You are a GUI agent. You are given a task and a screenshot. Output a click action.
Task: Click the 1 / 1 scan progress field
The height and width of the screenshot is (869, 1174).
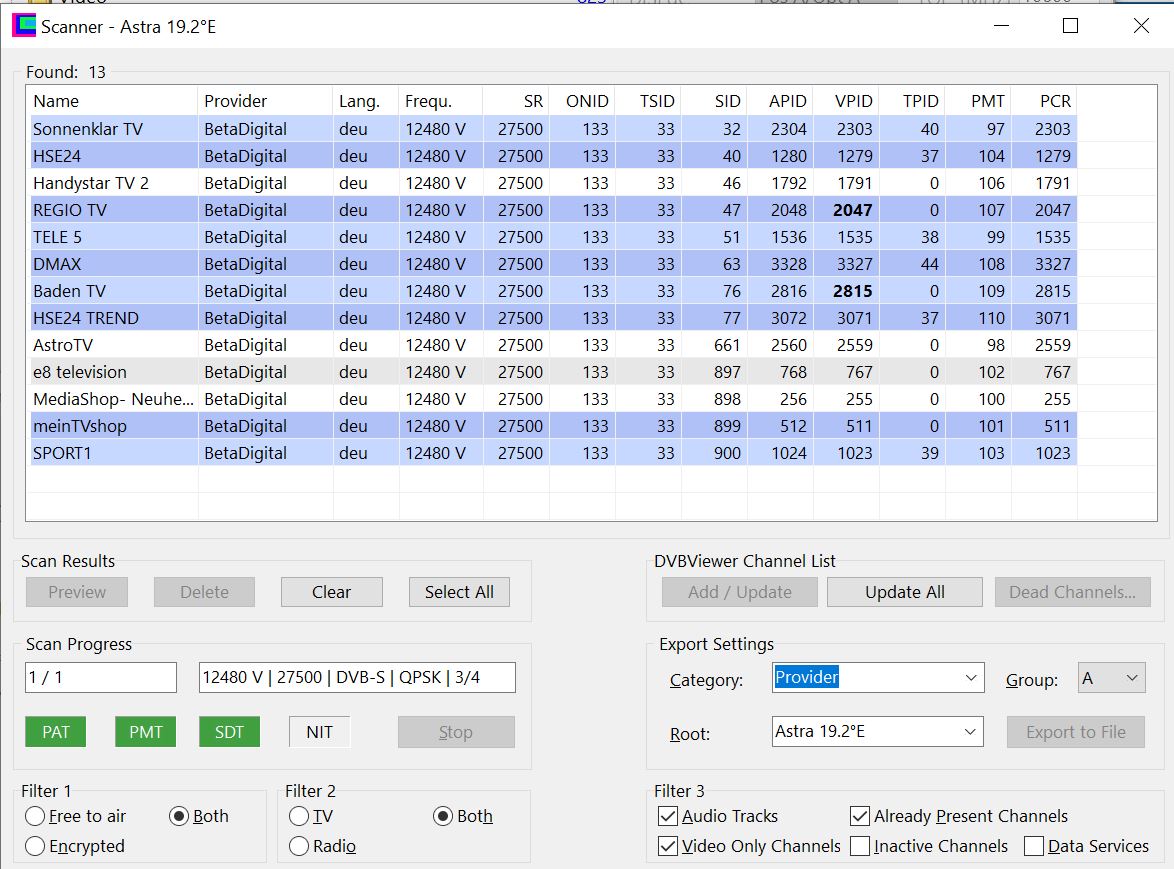101,678
